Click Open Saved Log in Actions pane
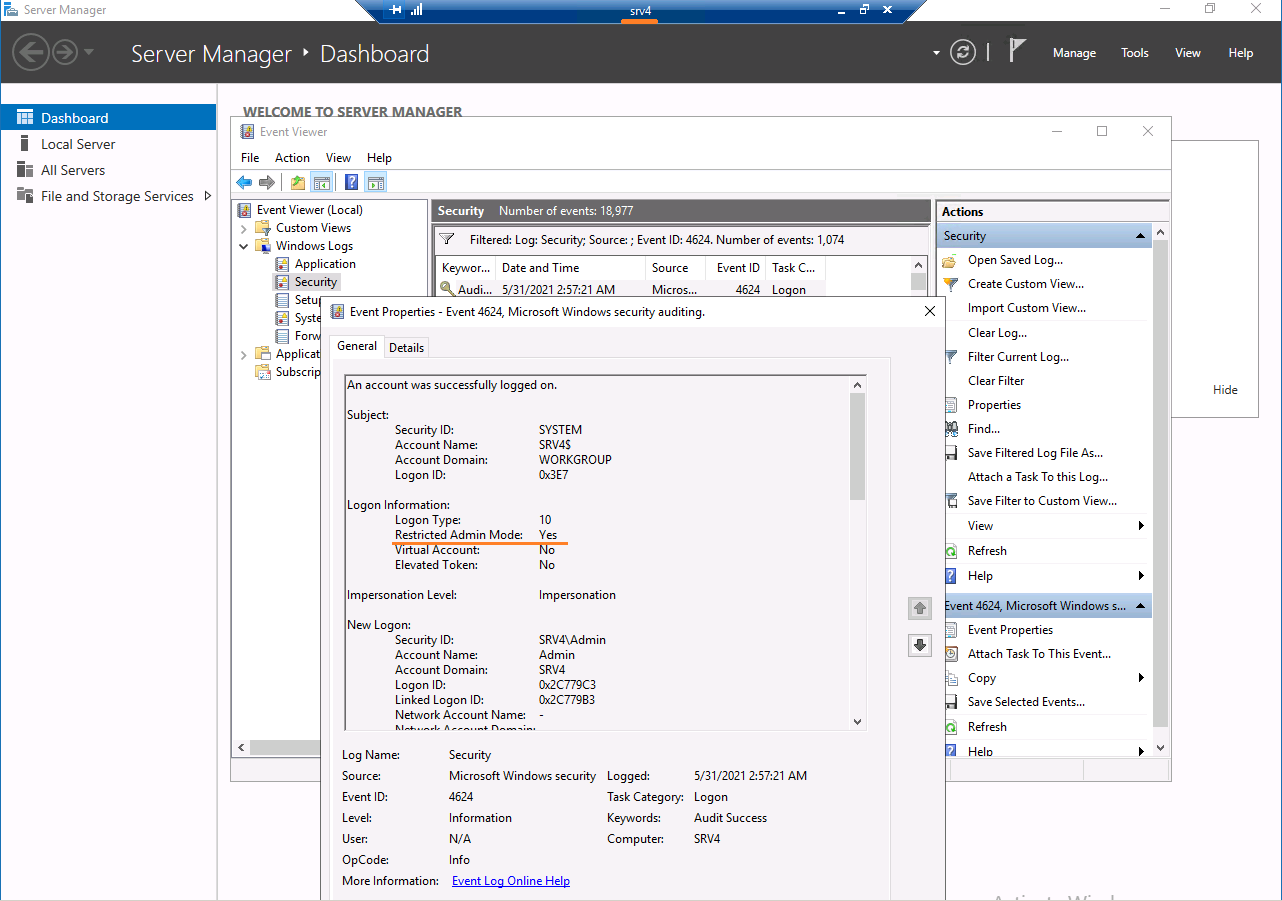 click(x=1015, y=260)
